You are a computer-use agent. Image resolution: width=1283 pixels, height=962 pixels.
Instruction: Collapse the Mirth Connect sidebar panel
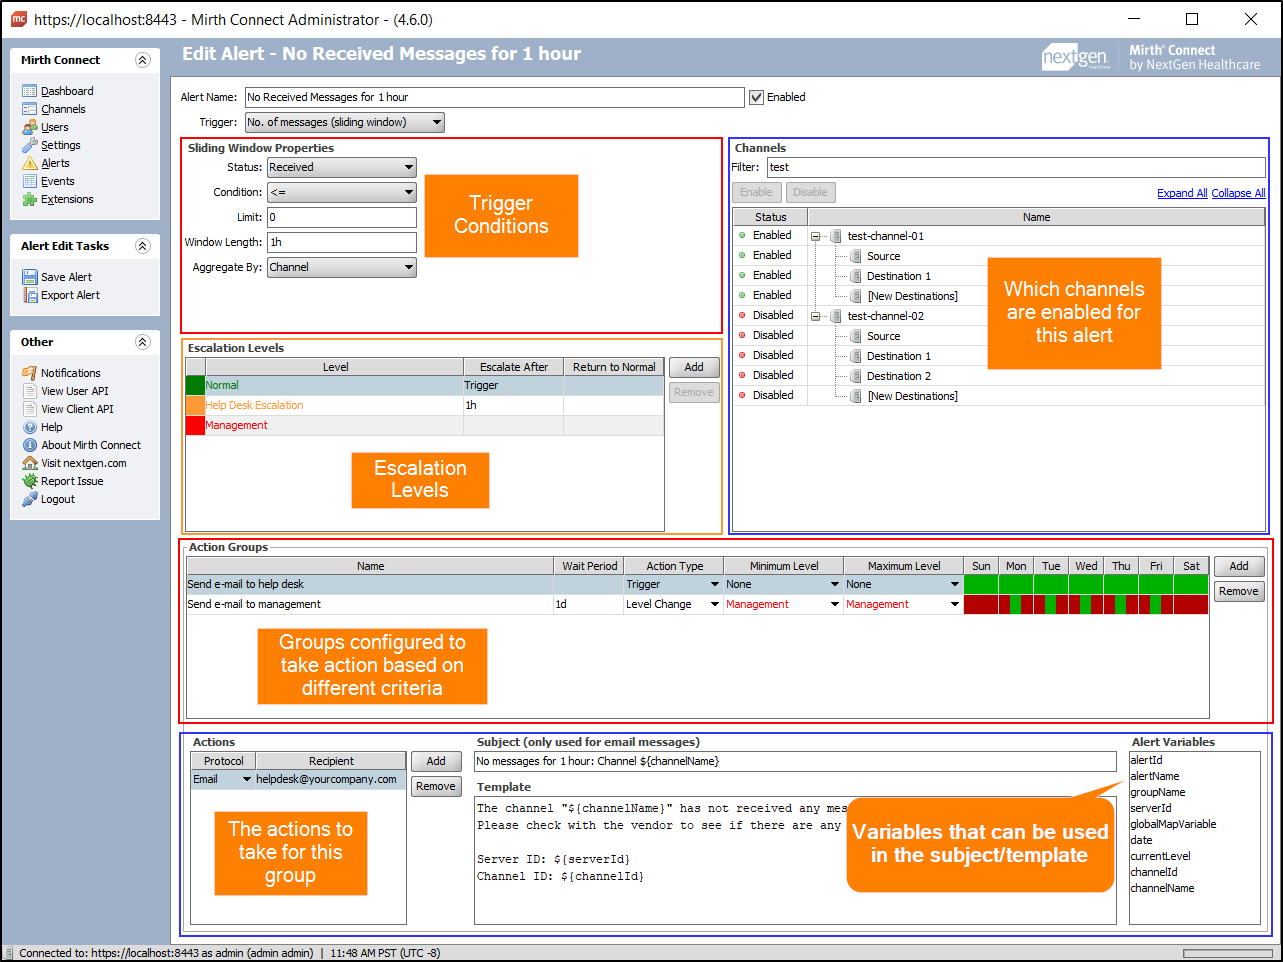click(x=142, y=60)
